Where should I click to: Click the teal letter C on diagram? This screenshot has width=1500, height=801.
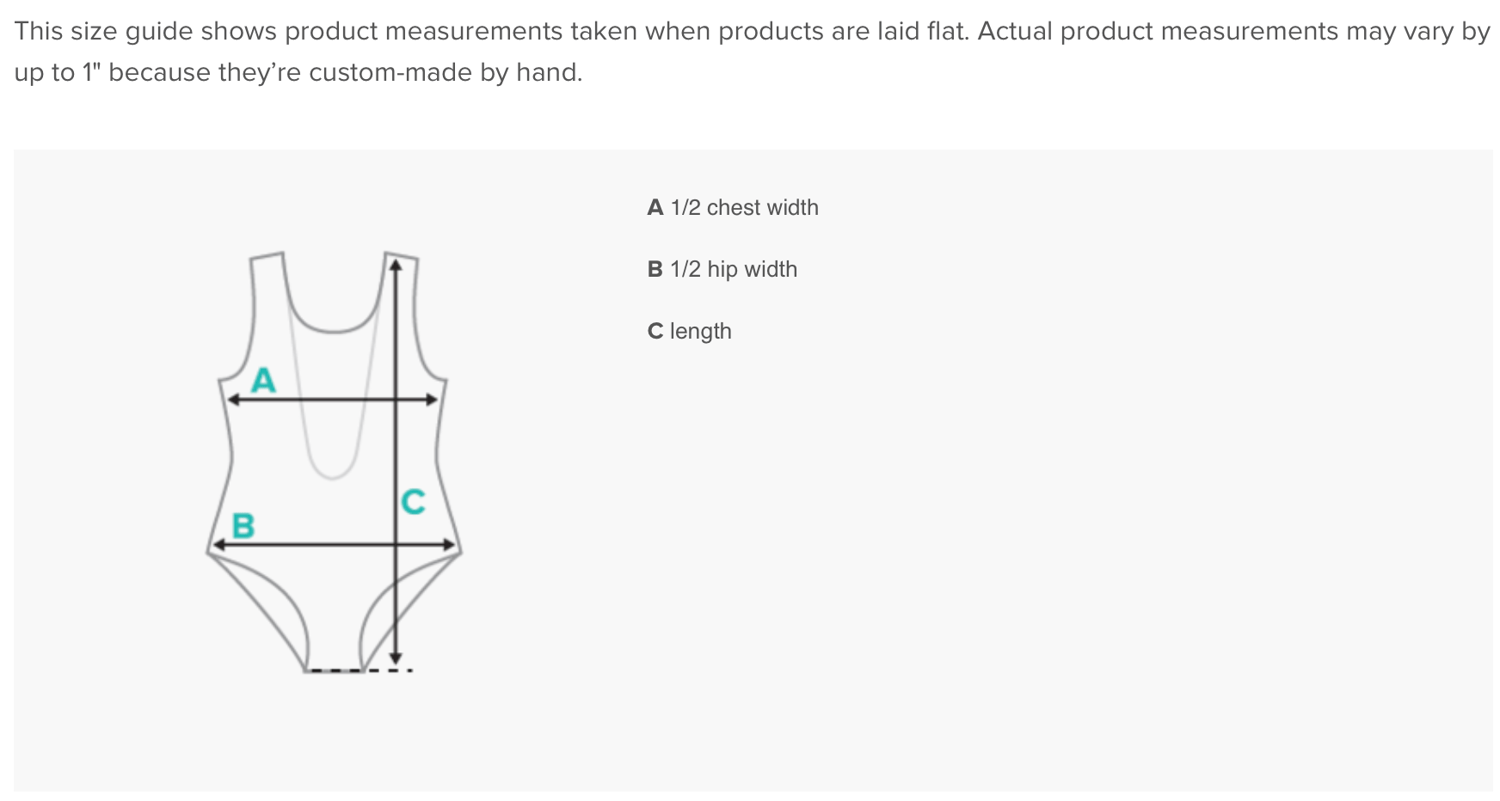(413, 502)
